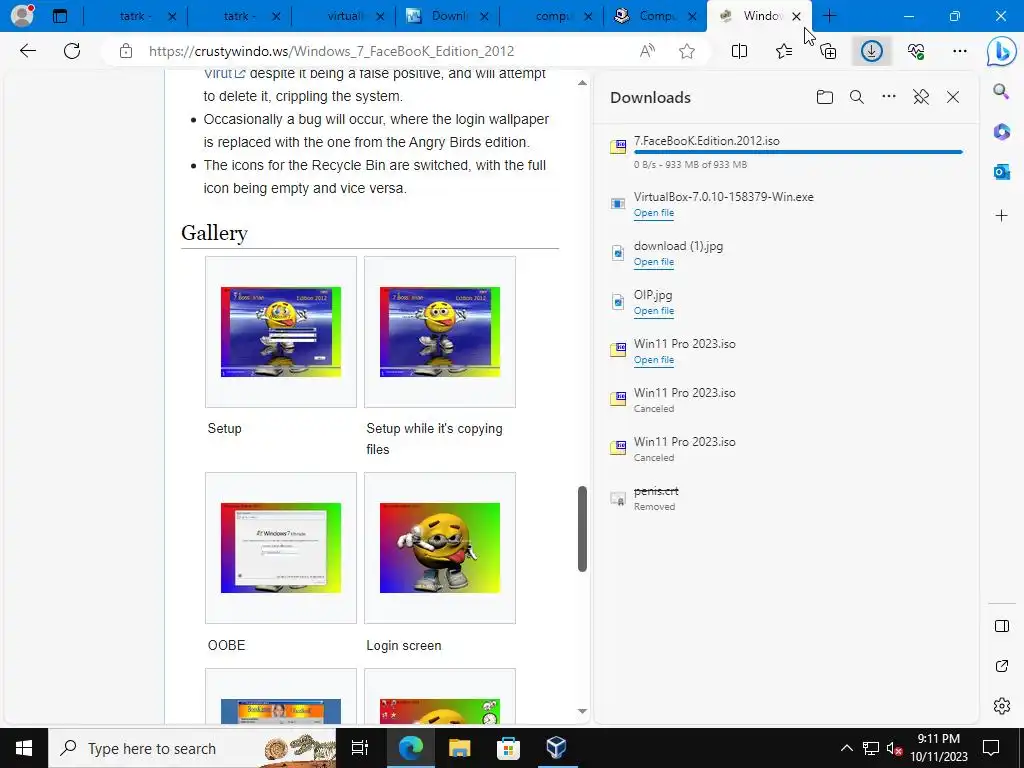The image size is (1024, 768).
Task: Open downloads folder icon in Downloads panel
Action: (825, 97)
